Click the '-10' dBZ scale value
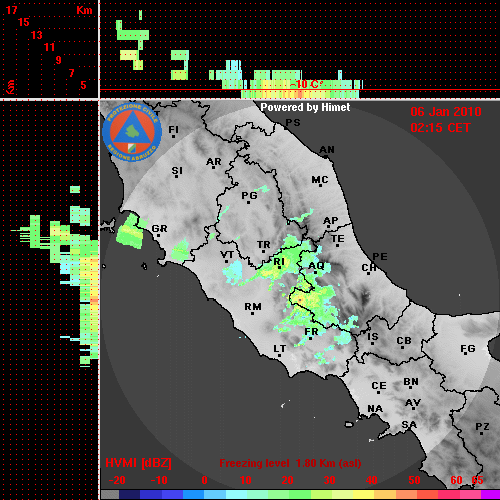 (159, 480)
